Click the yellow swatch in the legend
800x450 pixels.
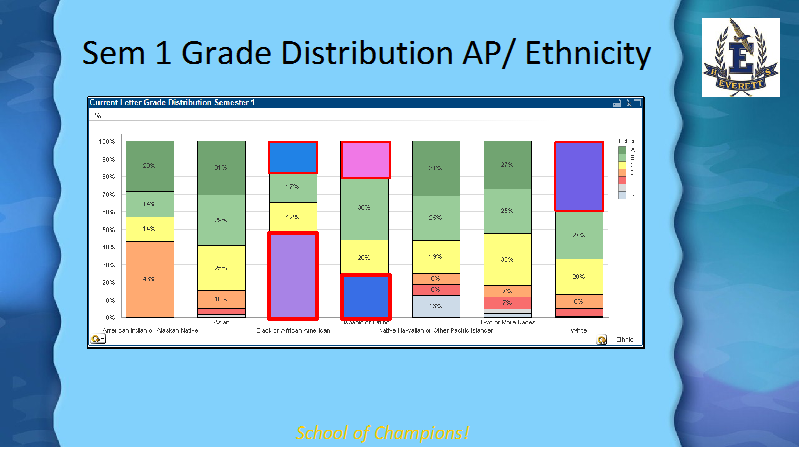click(622, 165)
